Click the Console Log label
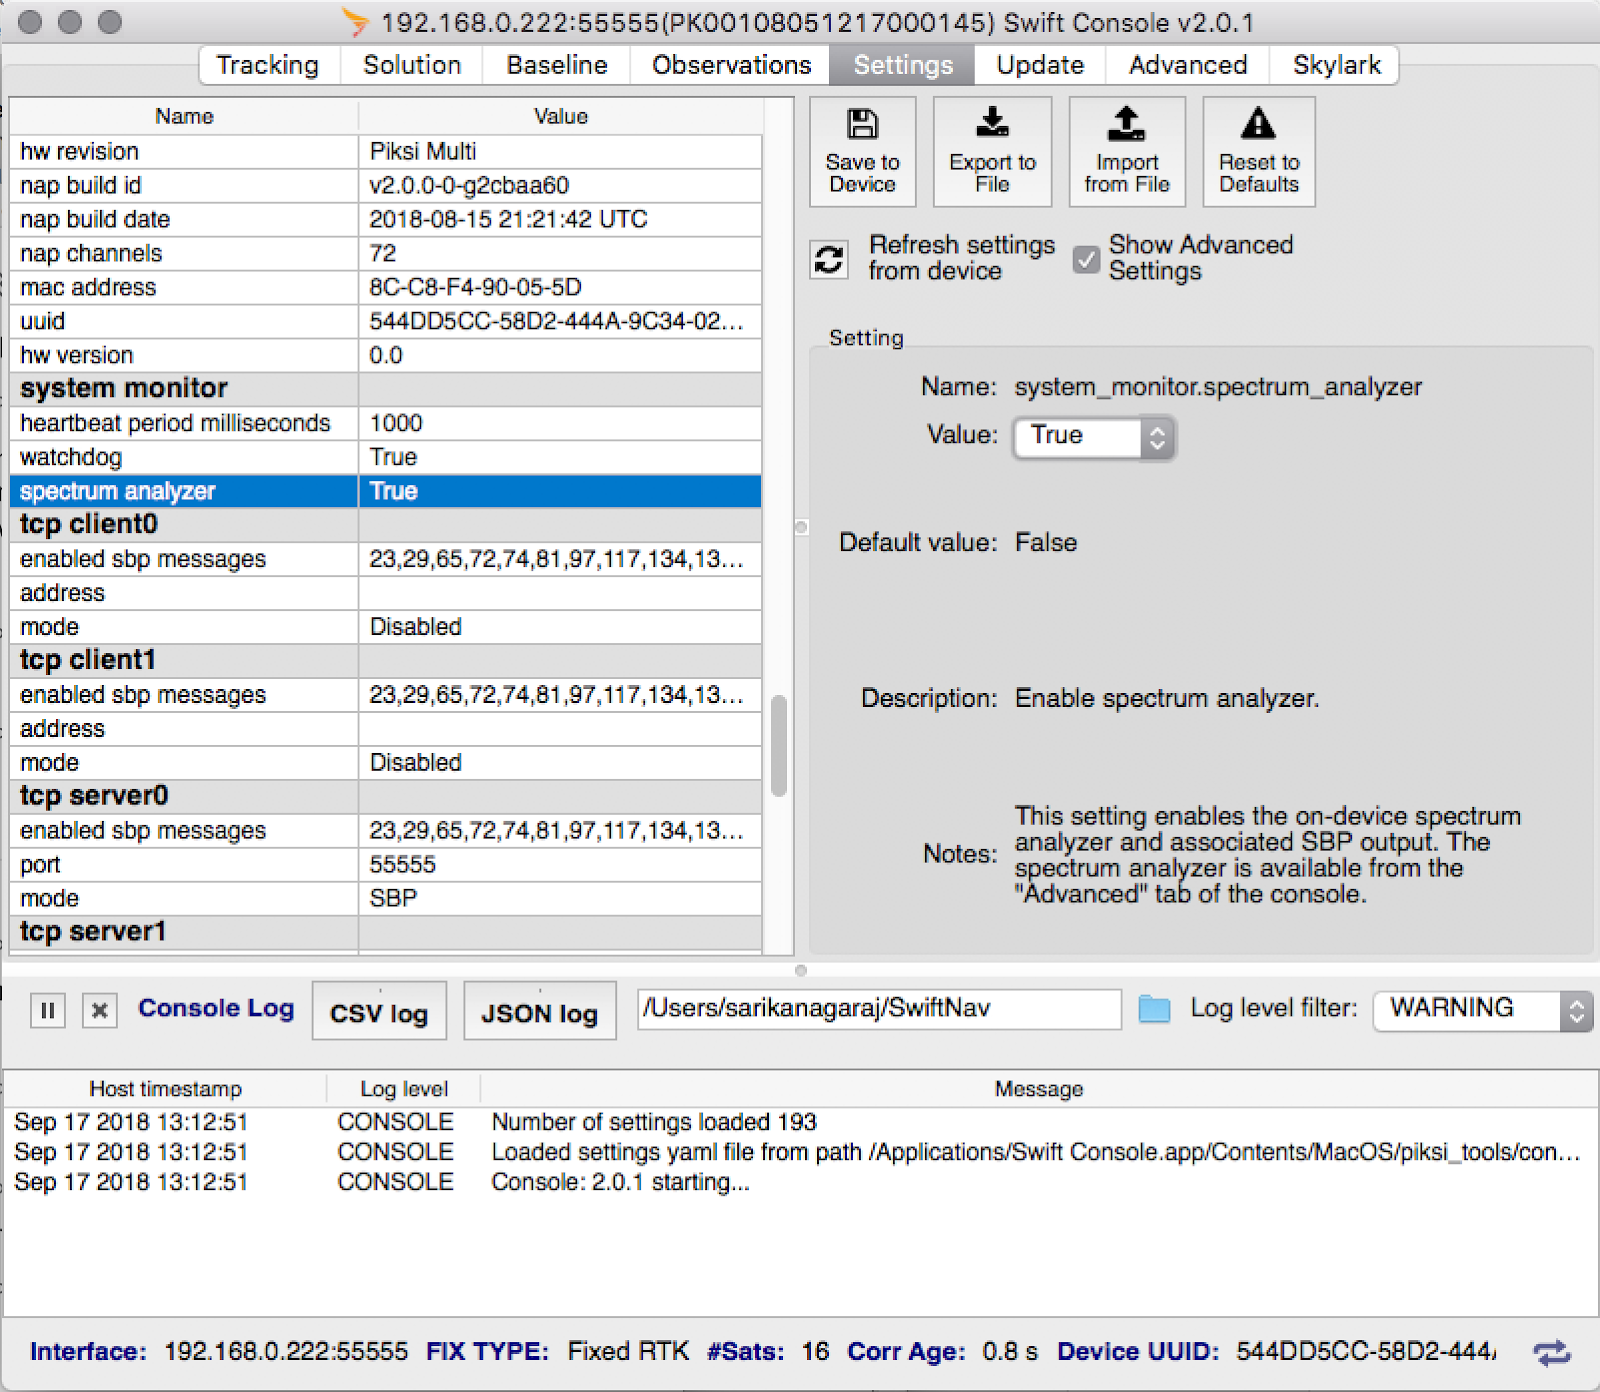 click(x=216, y=1008)
